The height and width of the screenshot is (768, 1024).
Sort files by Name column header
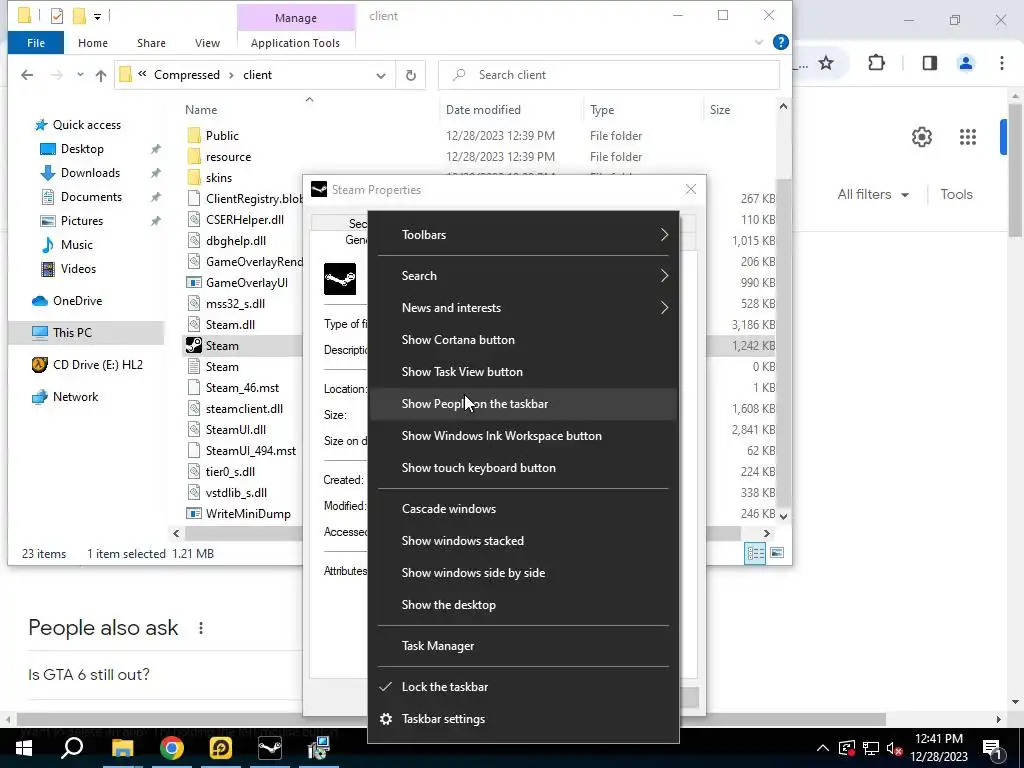pos(201,110)
